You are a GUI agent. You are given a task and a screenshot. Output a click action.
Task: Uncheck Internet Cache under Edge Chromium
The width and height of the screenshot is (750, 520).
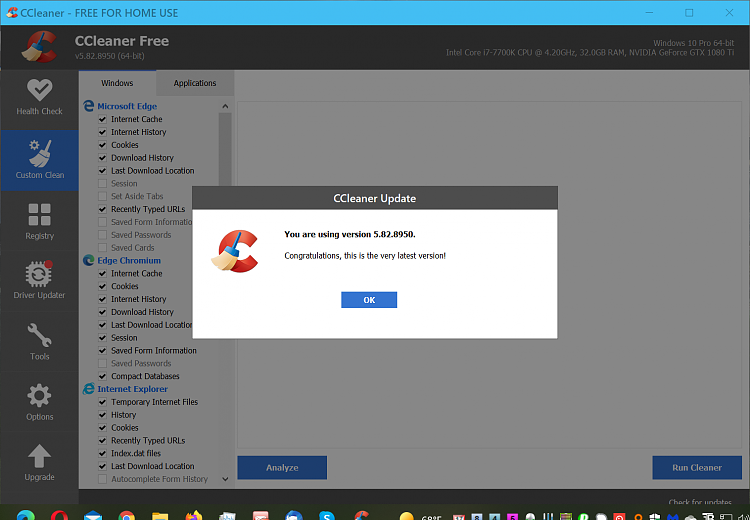102,274
